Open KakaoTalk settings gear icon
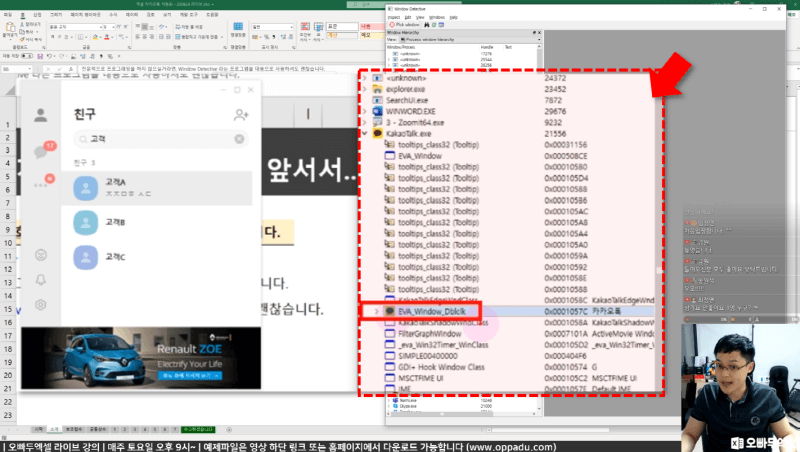 pos(41,305)
